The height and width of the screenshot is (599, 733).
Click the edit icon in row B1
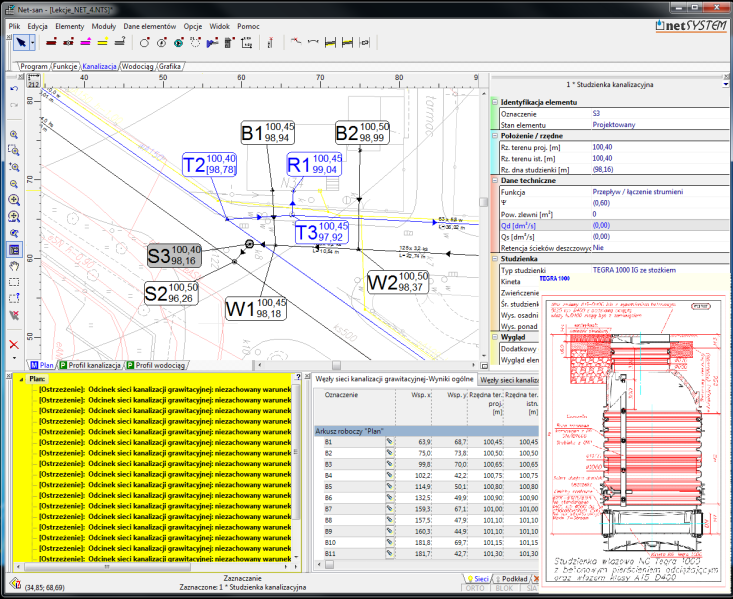coord(389,441)
